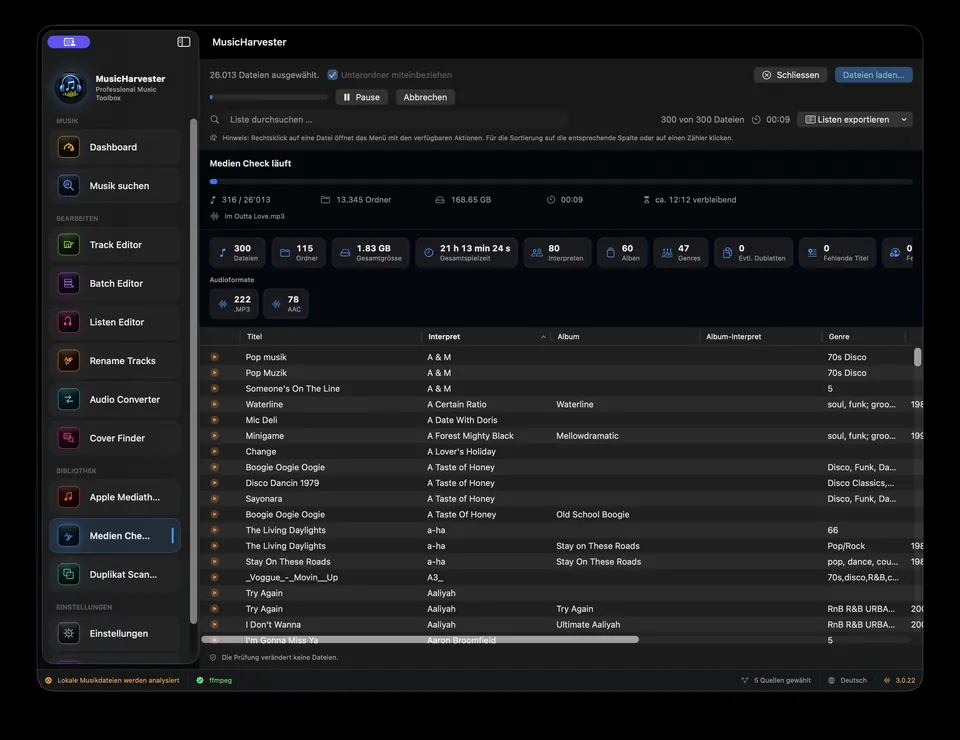
Task: Click the Cover Finder icon
Action: pyautogui.click(x=69, y=438)
